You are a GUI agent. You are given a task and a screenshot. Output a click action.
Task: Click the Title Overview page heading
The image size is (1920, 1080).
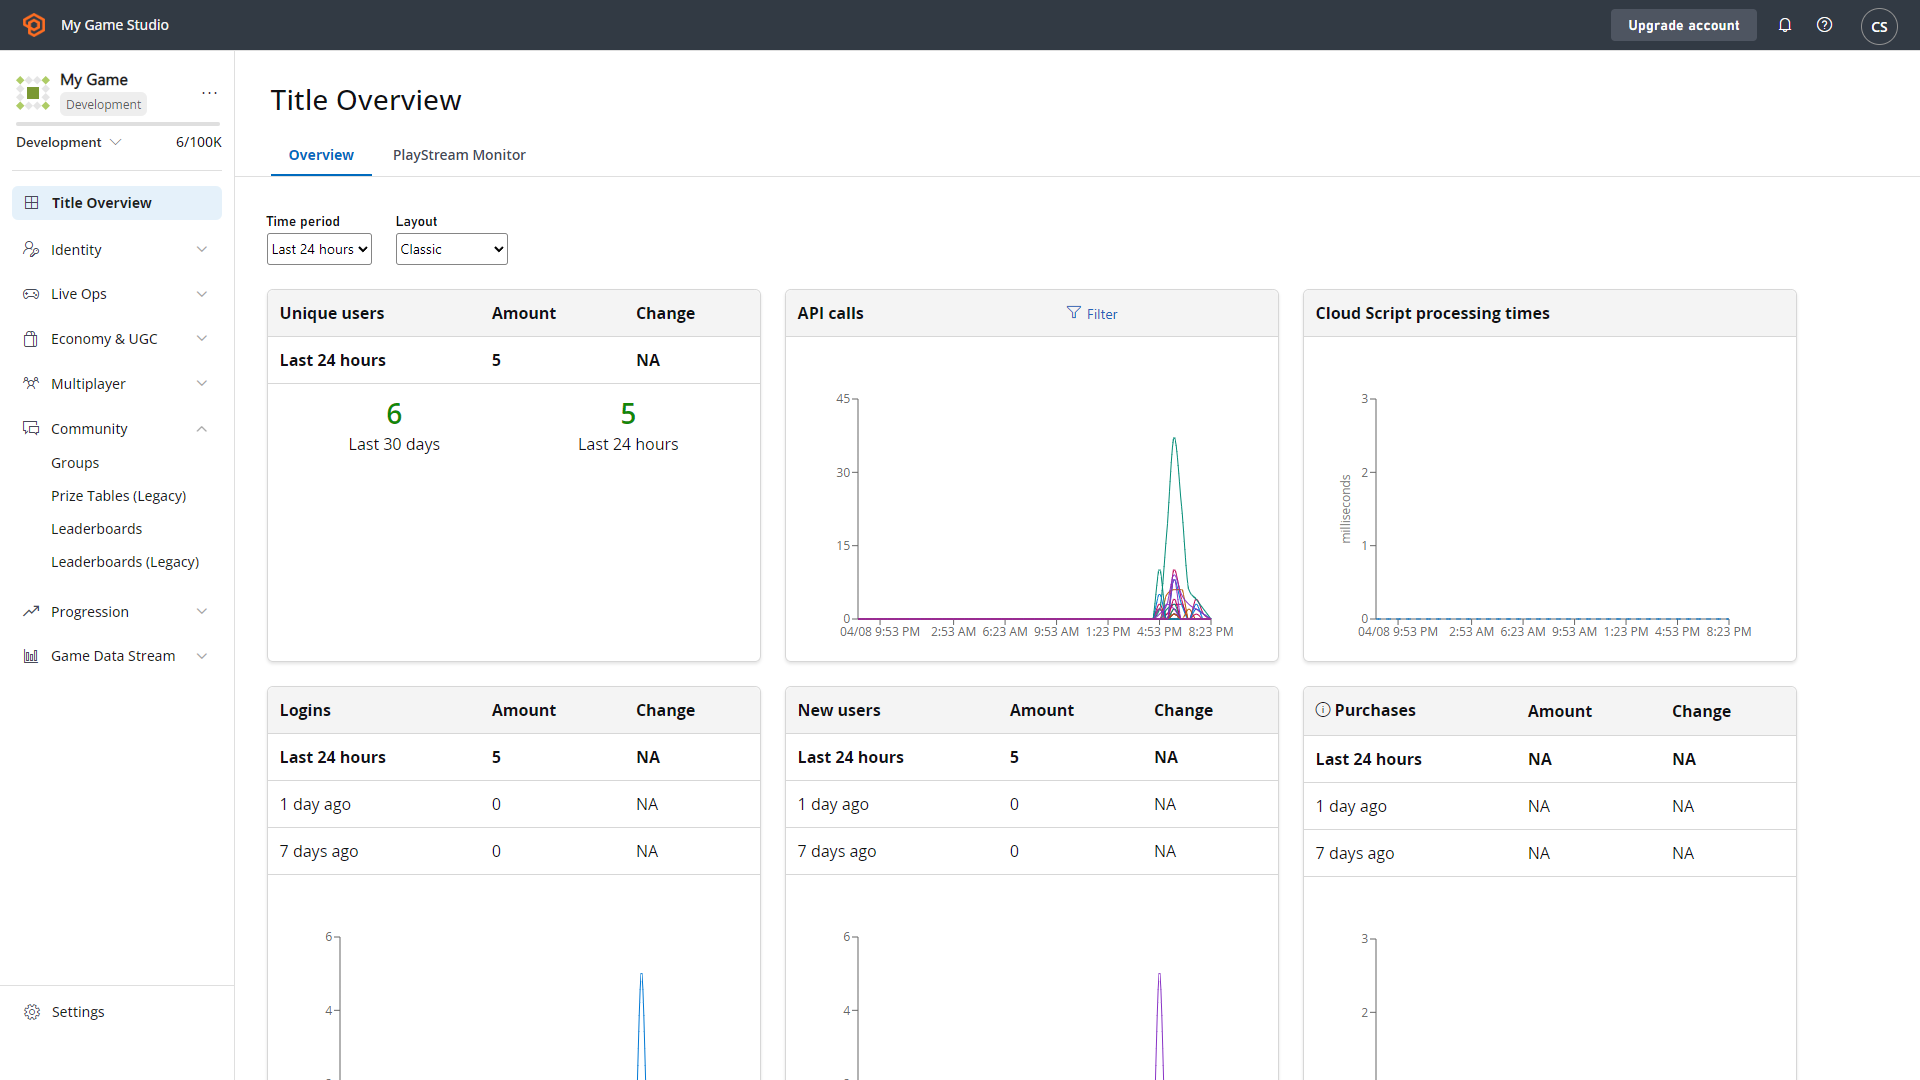click(366, 100)
